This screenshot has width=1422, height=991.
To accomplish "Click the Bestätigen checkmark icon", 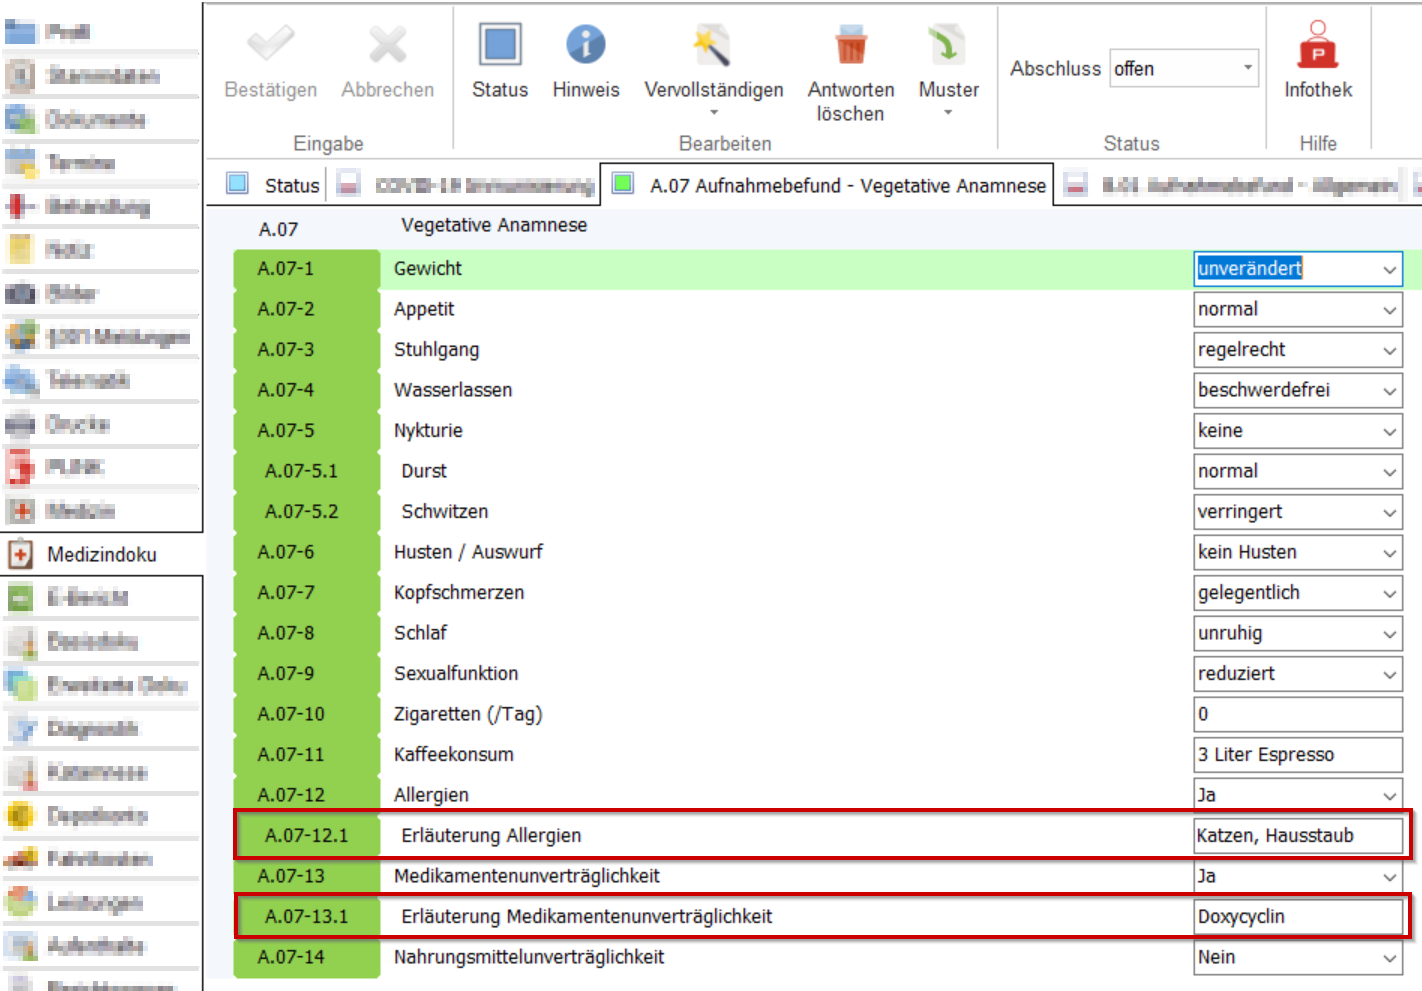I will click(x=270, y=46).
